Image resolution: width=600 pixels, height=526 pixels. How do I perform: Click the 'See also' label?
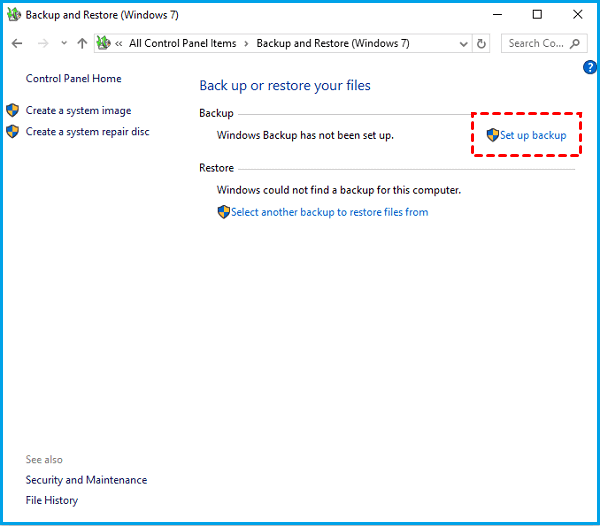(x=44, y=459)
